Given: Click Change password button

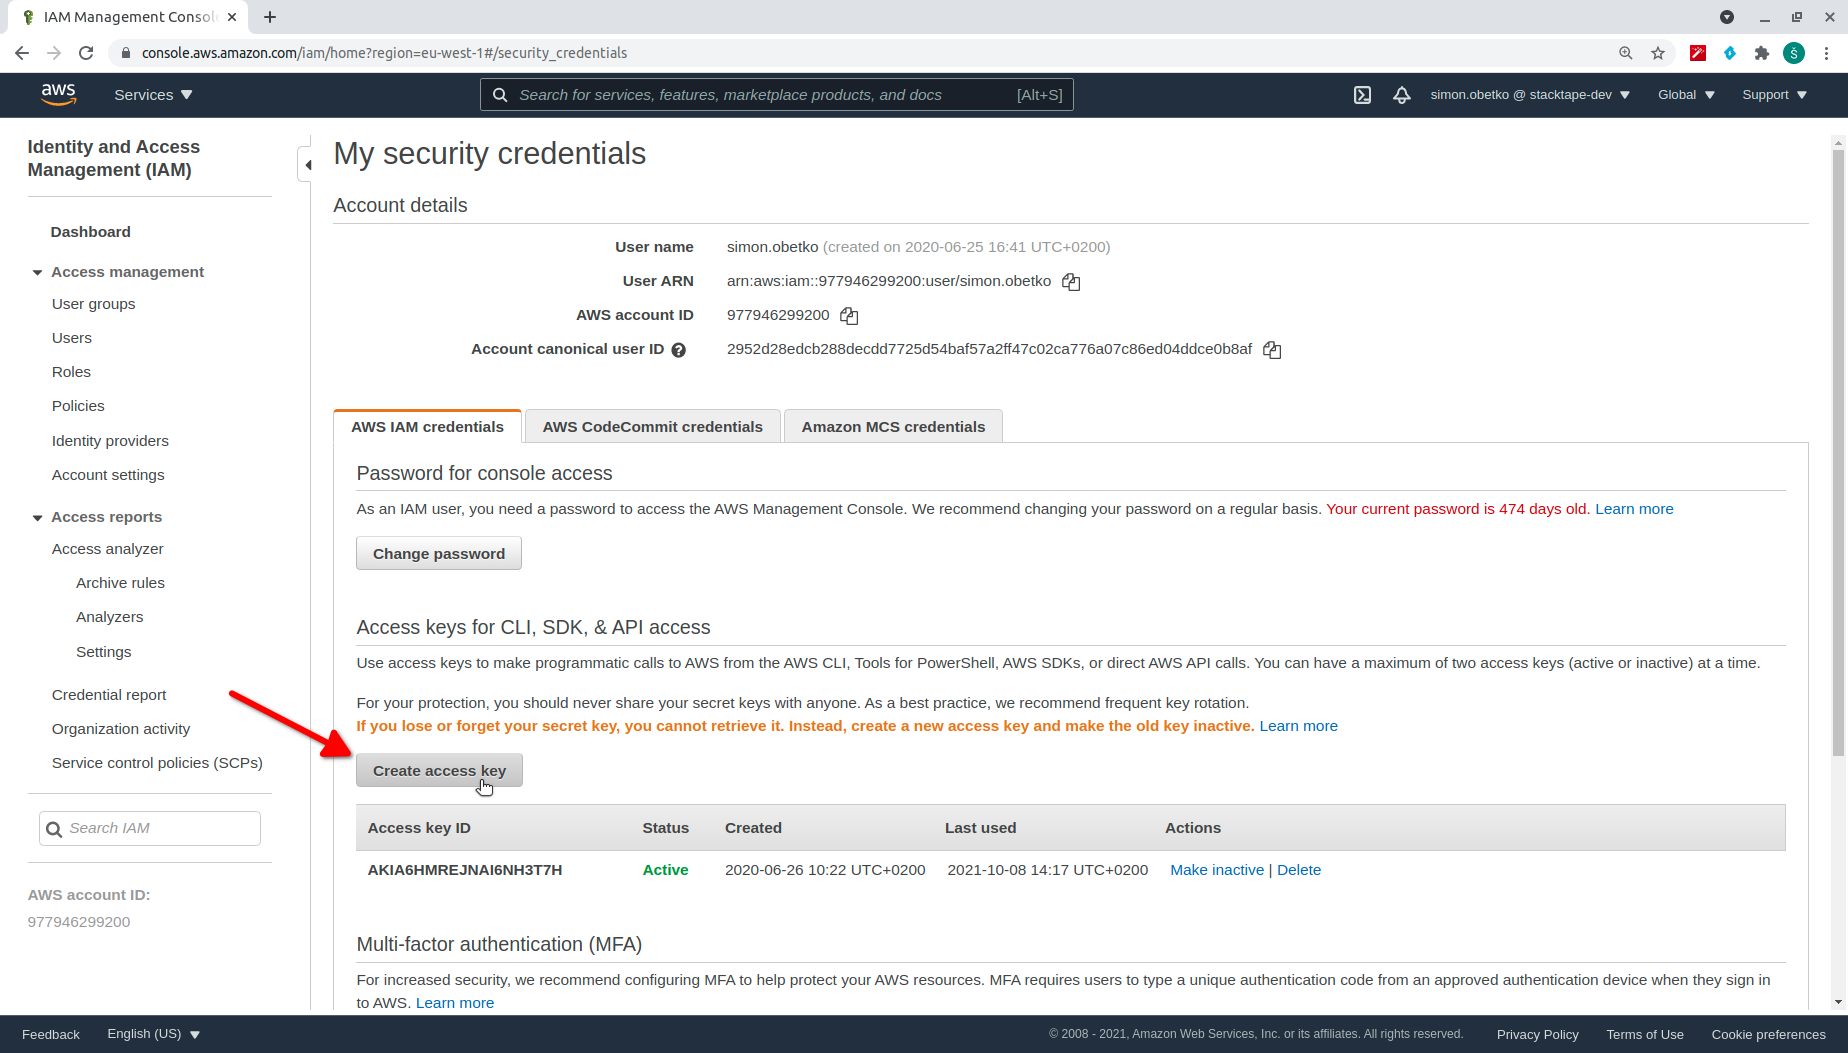Looking at the screenshot, I should (439, 554).
